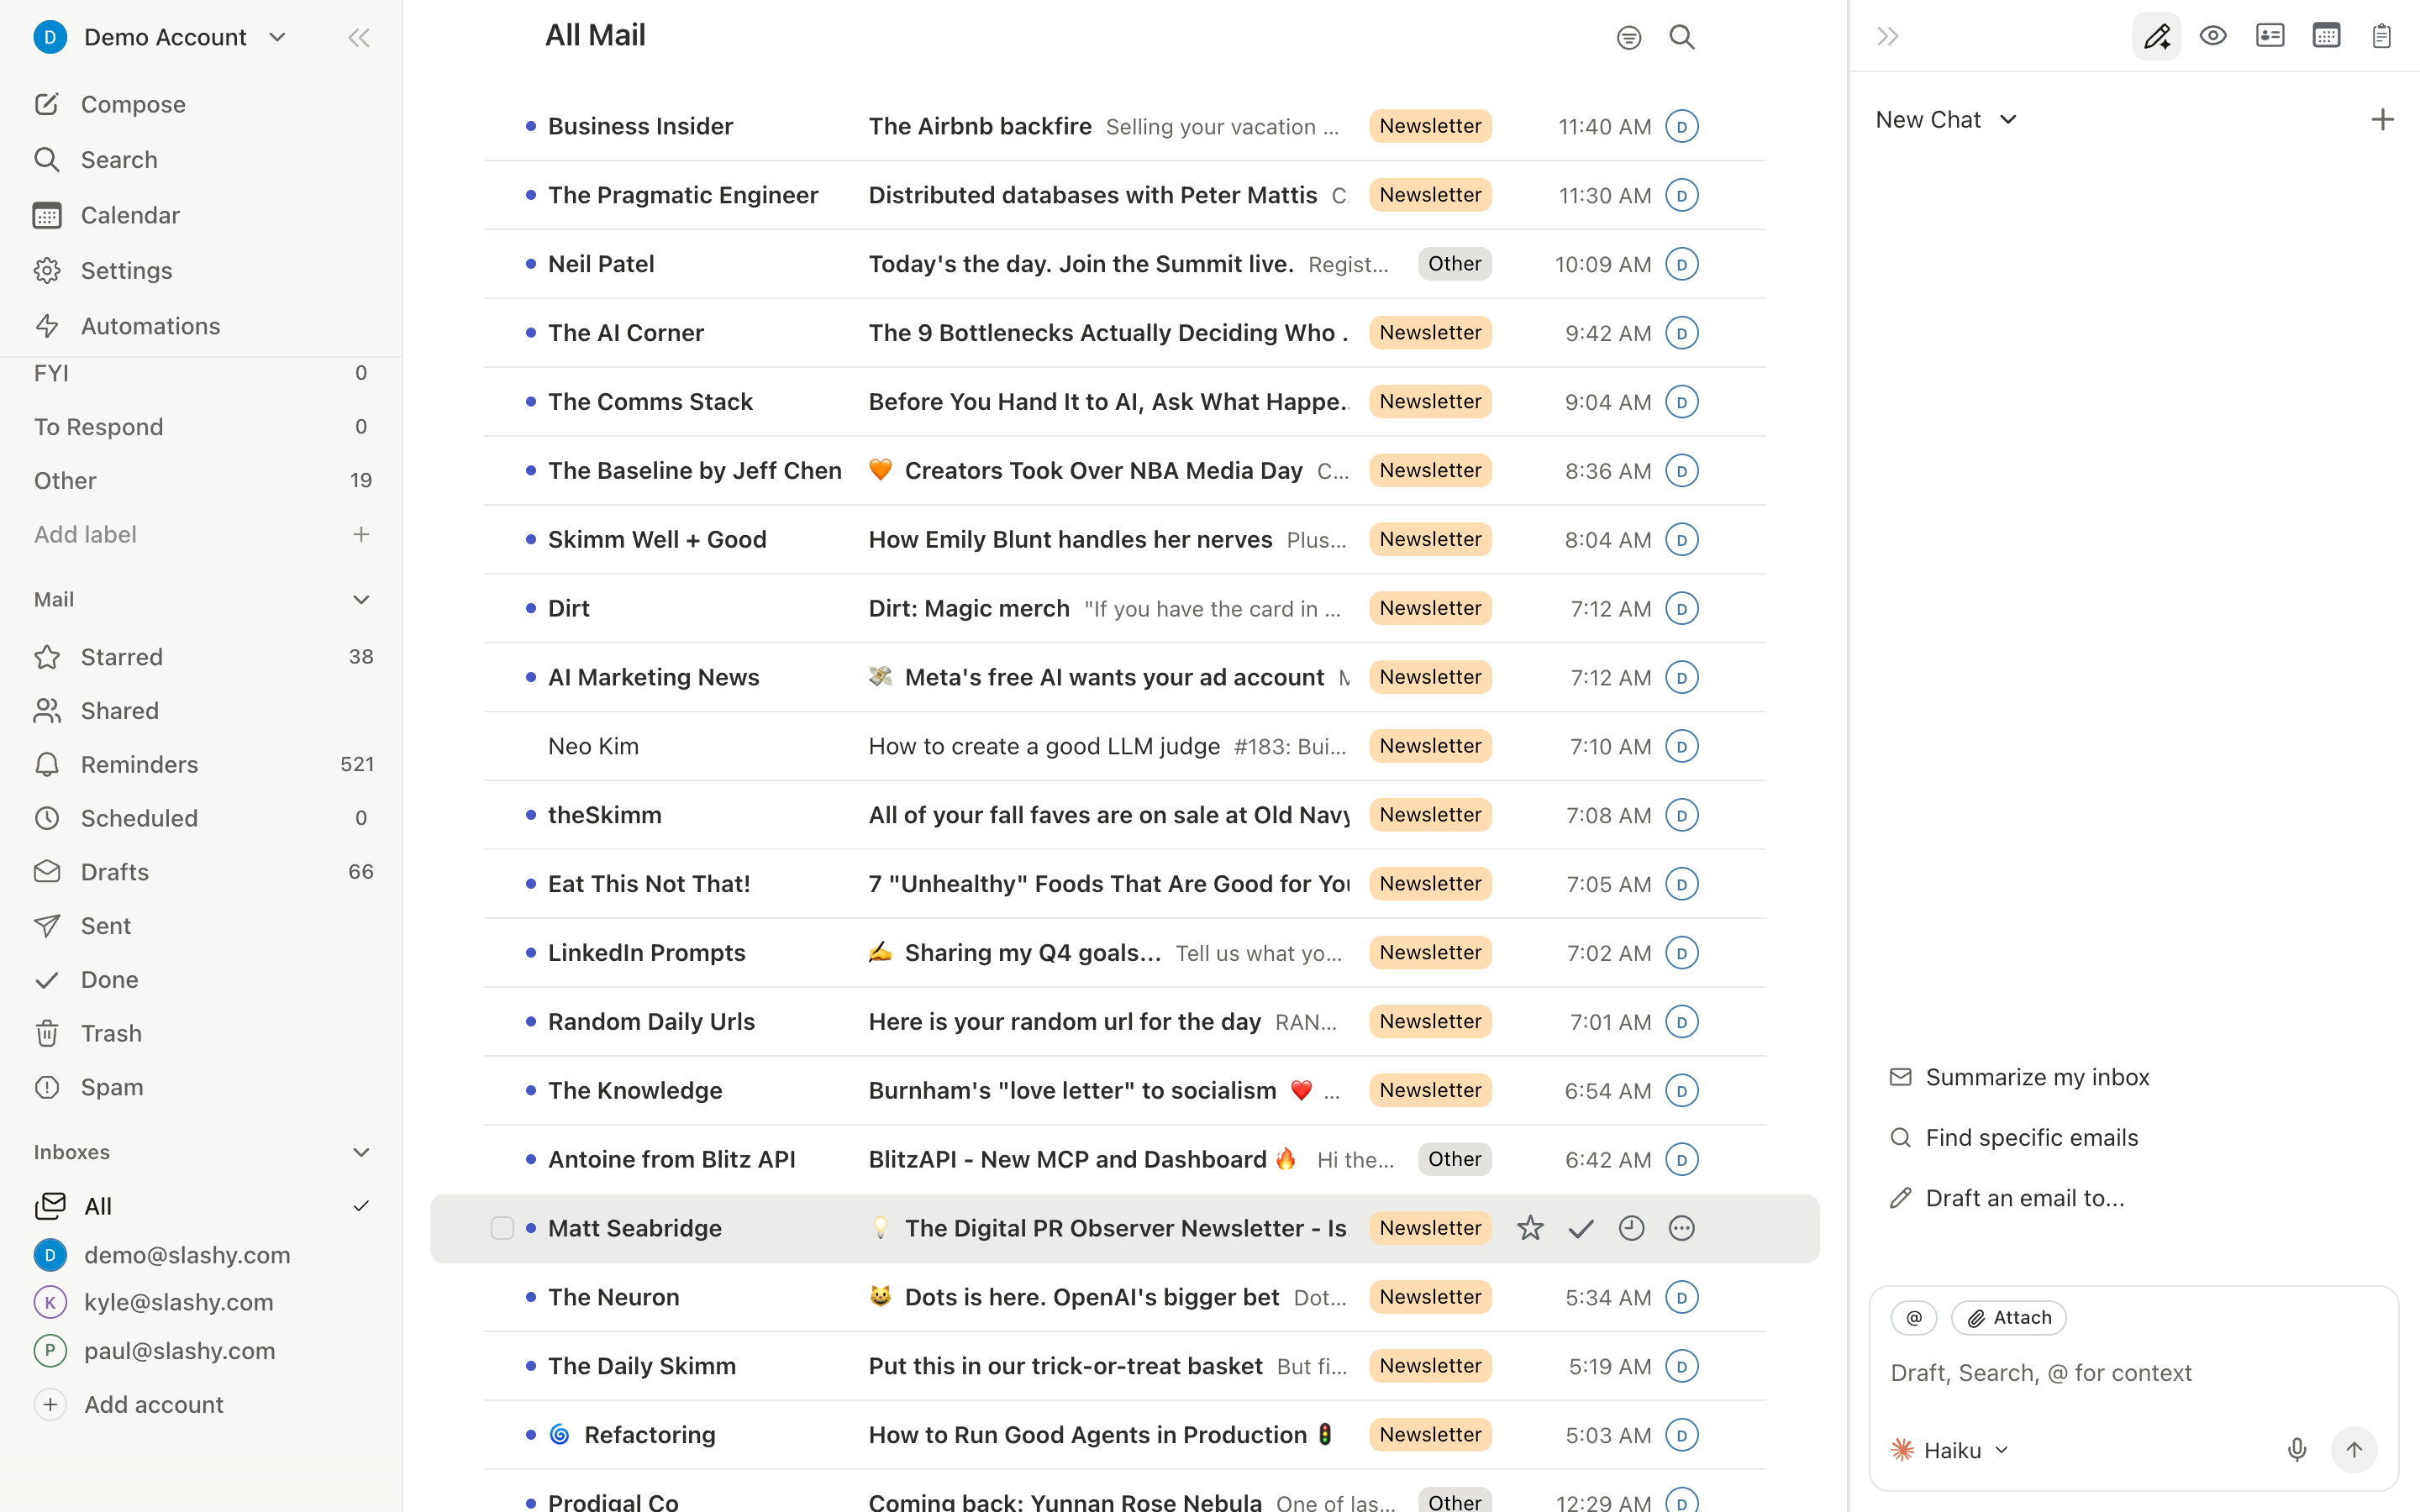Screen dimensions: 2420x1512
Task: Open more options for Matt Seabridge email
Action: [x=1682, y=1228]
